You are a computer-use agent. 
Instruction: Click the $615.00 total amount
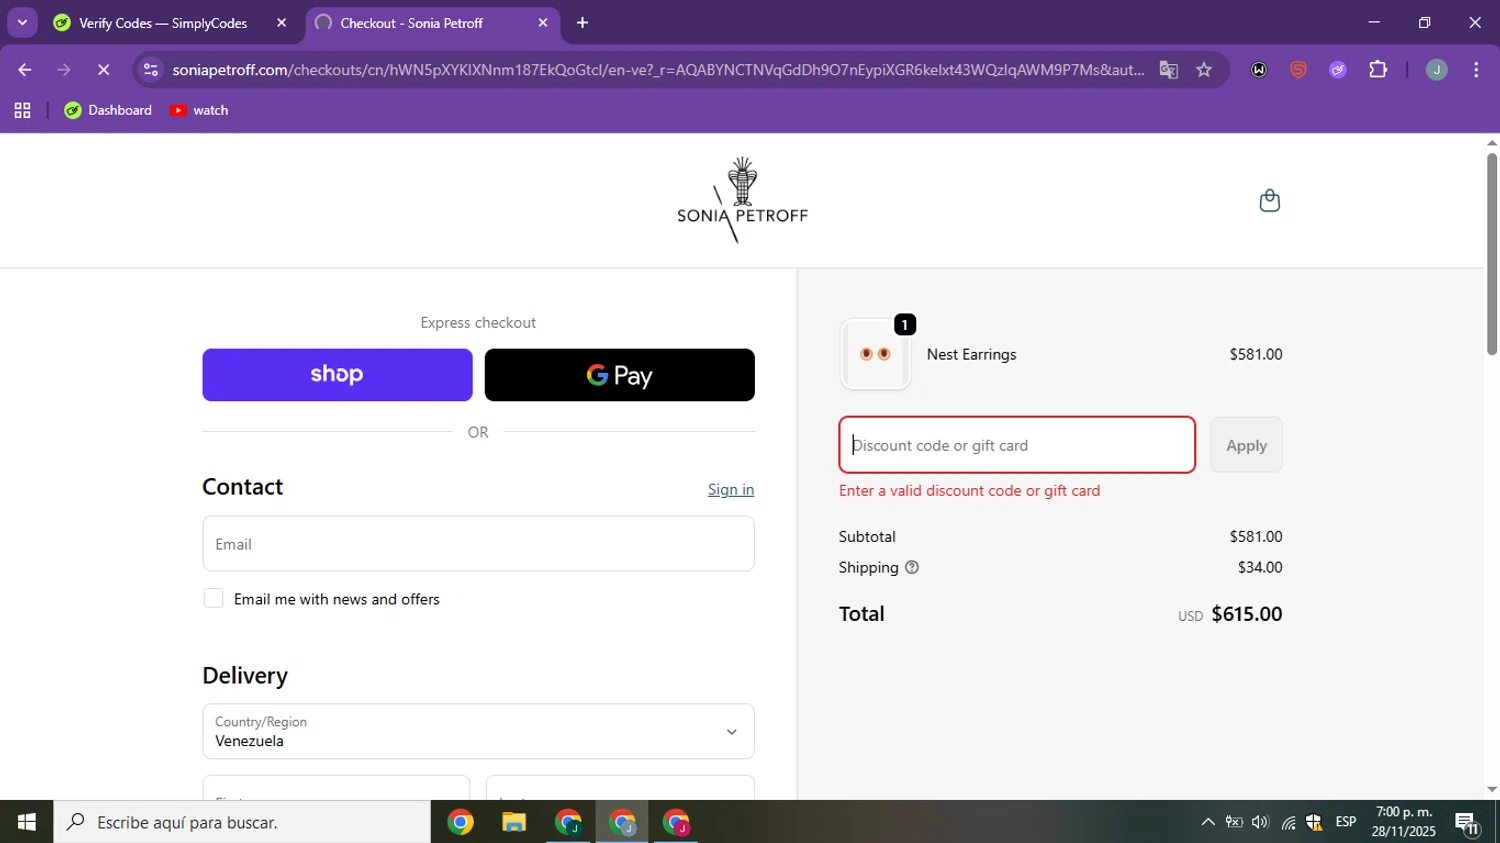point(1246,614)
